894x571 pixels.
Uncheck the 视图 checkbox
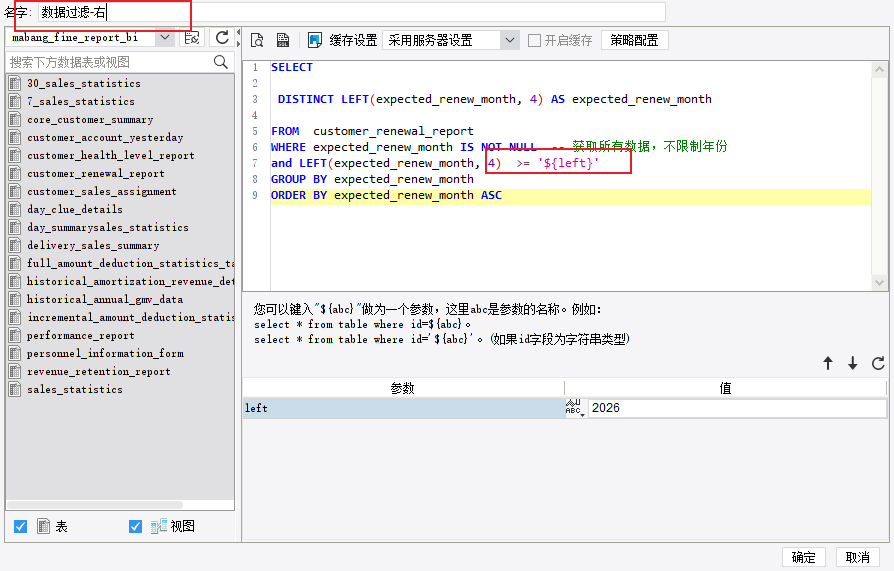[135, 526]
